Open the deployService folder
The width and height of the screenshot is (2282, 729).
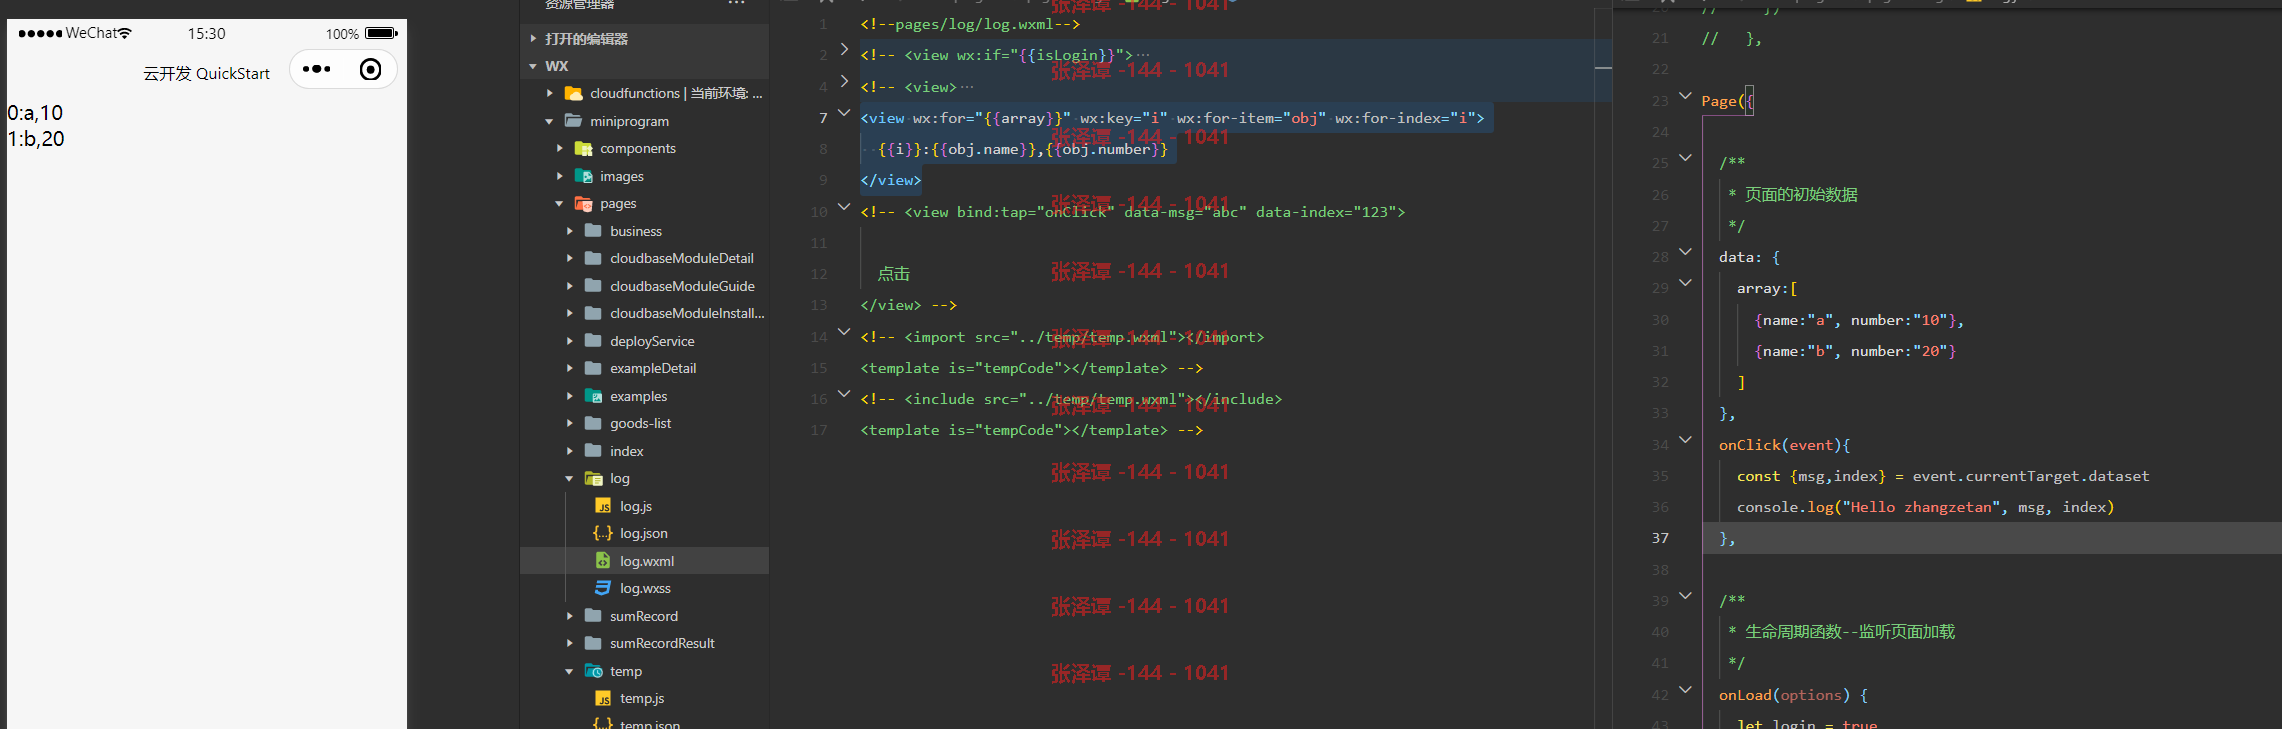click(652, 341)
